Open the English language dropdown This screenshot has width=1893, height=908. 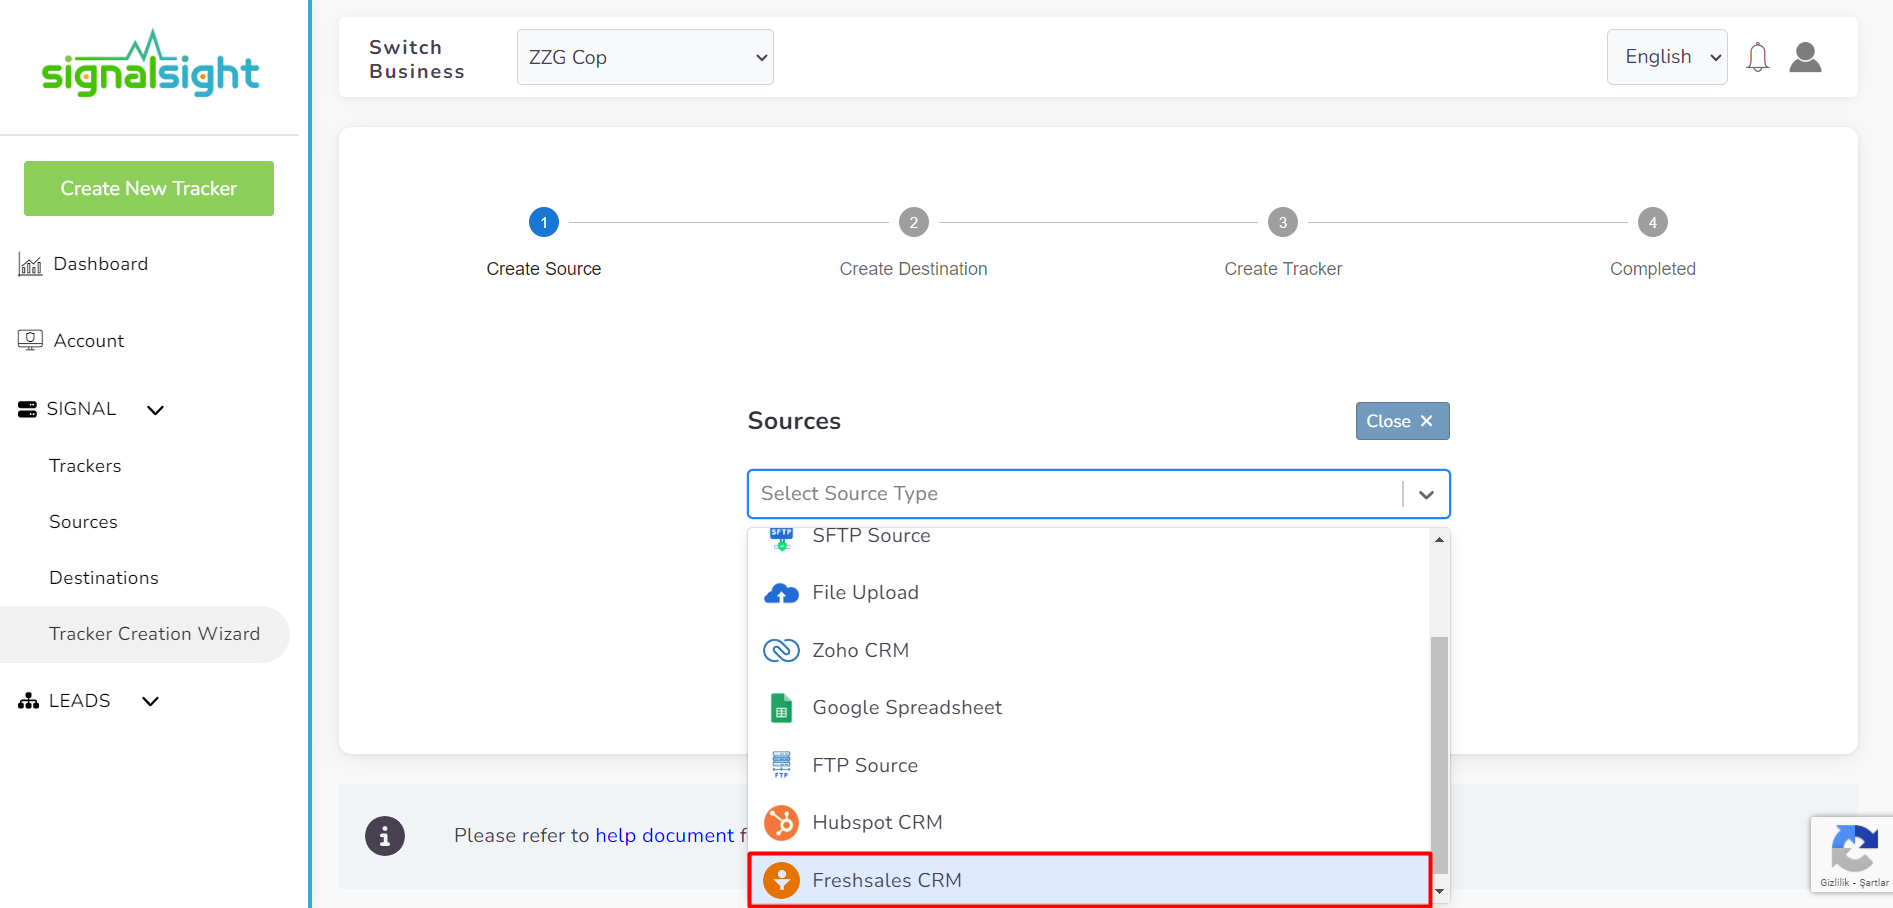click(1667, 57)
